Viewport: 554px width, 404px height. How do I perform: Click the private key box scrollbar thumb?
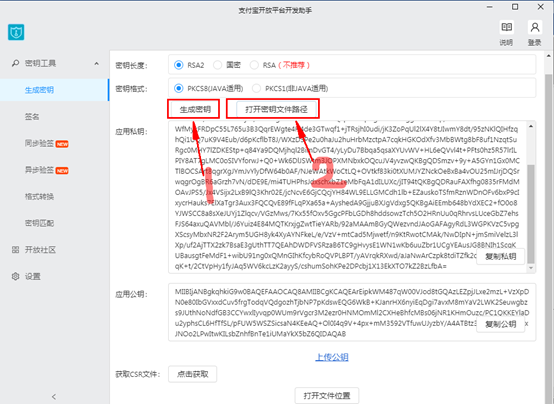[x=531, y=214]
